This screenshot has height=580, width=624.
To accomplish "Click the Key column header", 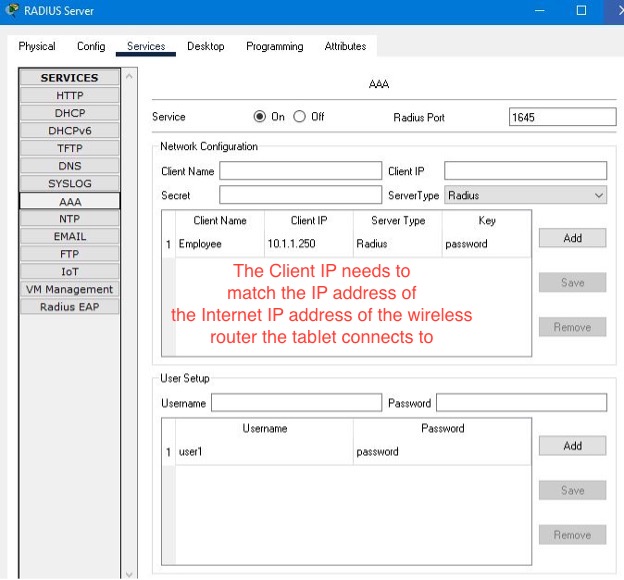I will pyautogui.click(x=487, y=221).
